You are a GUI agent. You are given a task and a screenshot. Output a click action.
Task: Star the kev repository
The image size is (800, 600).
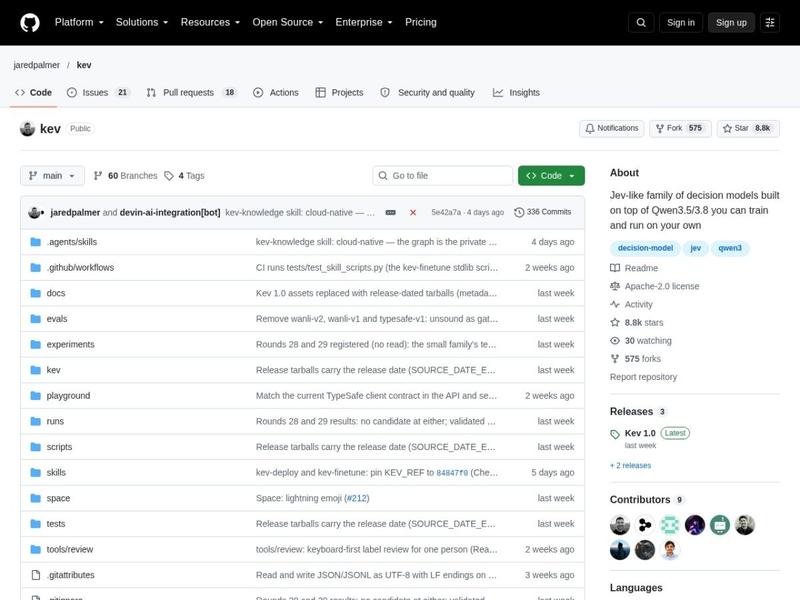tap(748, 129)
